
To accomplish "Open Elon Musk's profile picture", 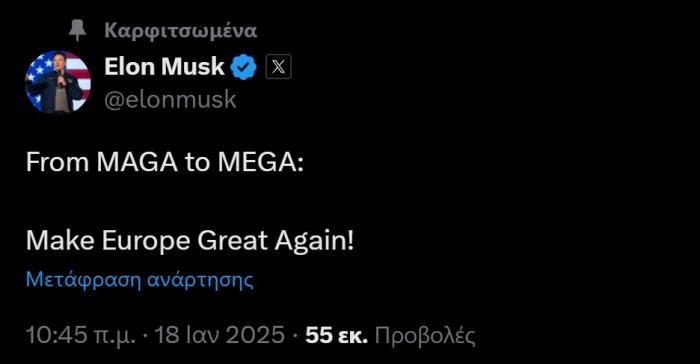I will click(58, 82).
